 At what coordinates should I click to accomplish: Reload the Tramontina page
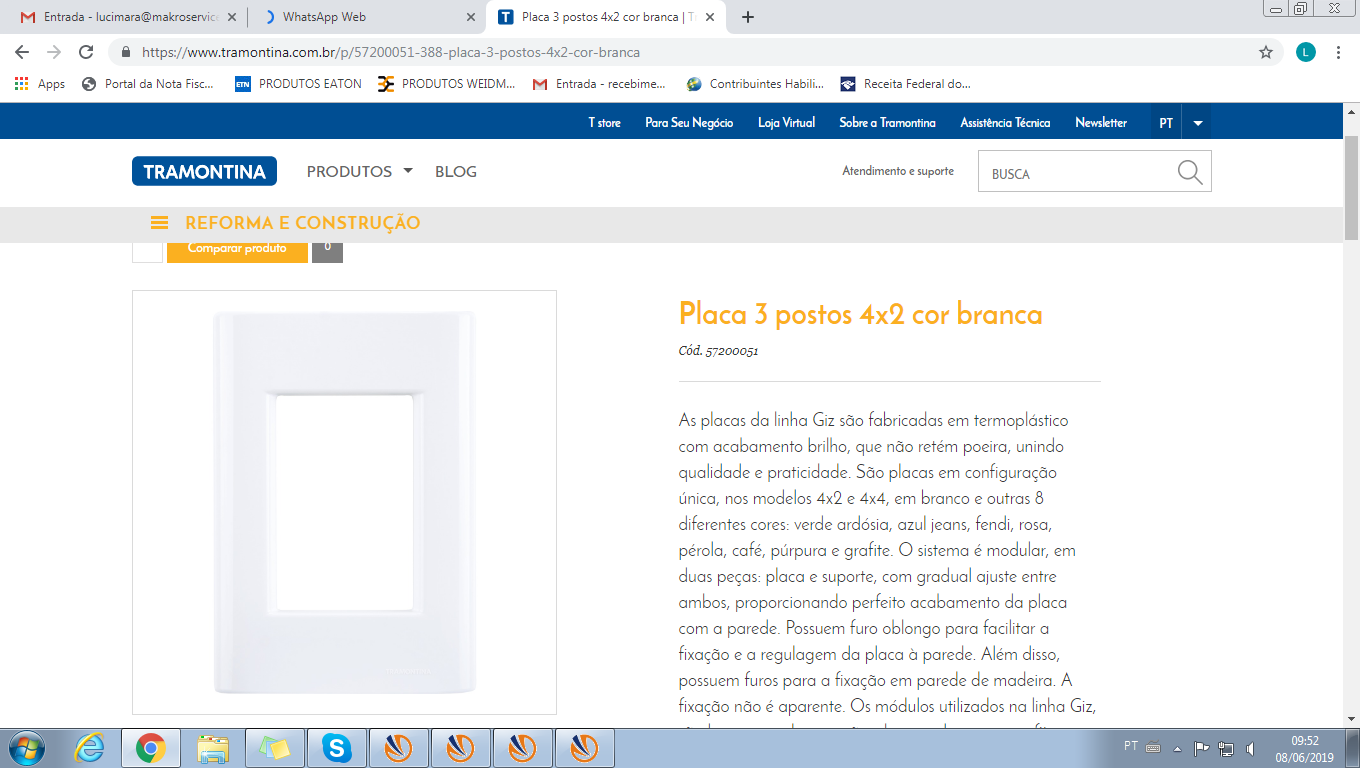point(86,52)
